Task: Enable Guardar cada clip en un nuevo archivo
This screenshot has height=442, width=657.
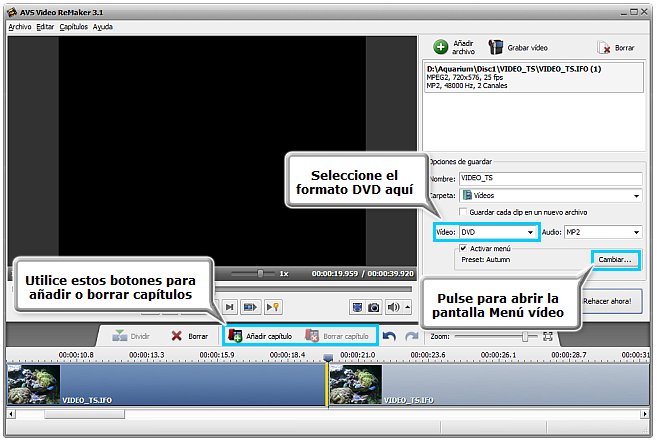Action: (x=463, y=212)
